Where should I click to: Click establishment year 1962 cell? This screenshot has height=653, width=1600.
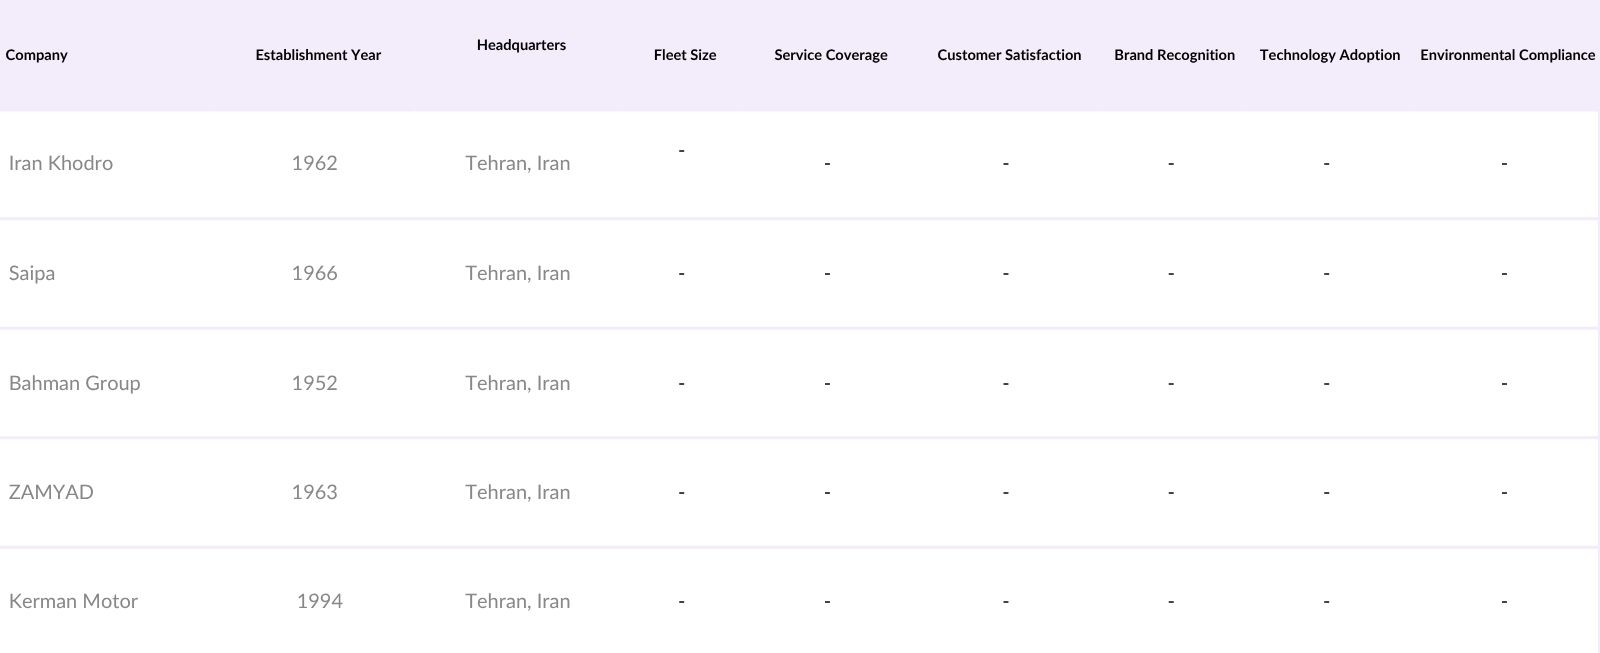314,163
